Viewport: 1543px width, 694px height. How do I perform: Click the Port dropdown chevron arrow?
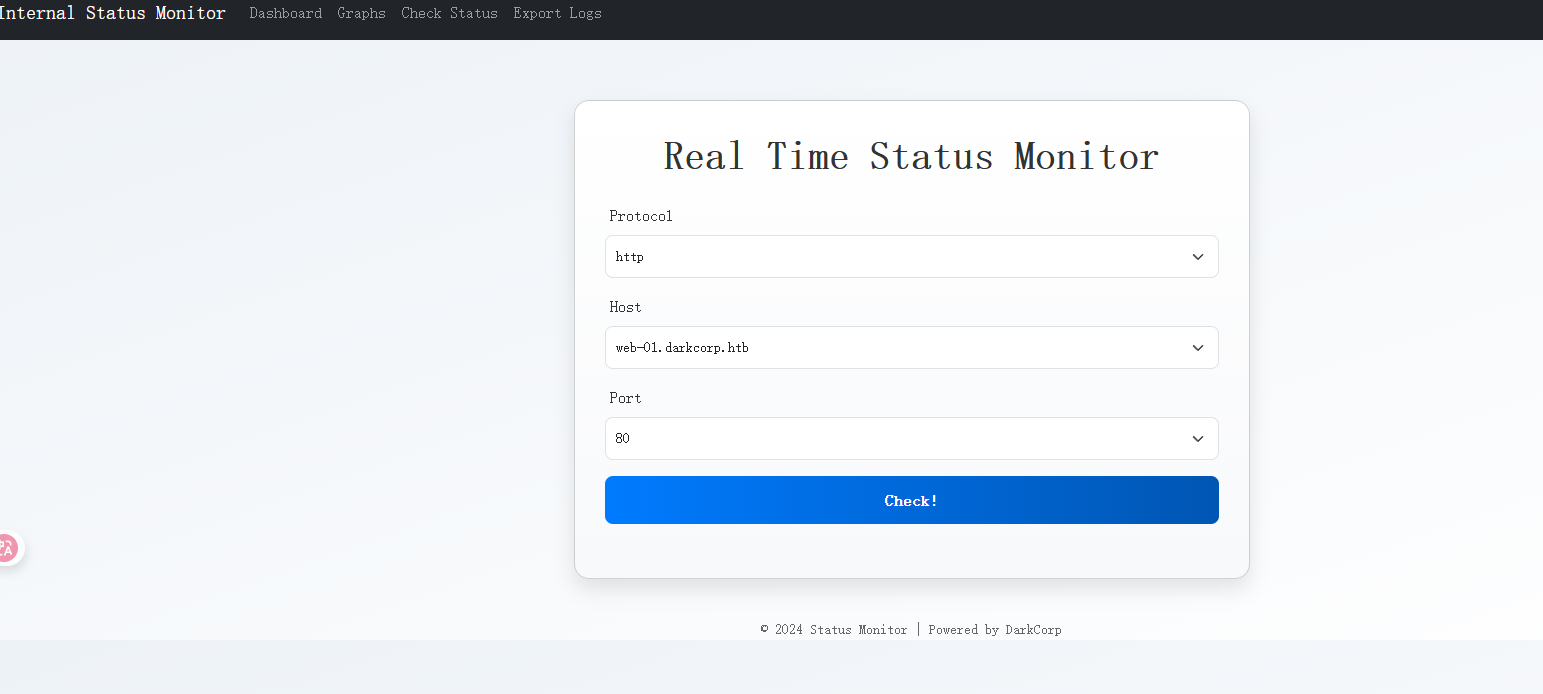[1197, 439]
